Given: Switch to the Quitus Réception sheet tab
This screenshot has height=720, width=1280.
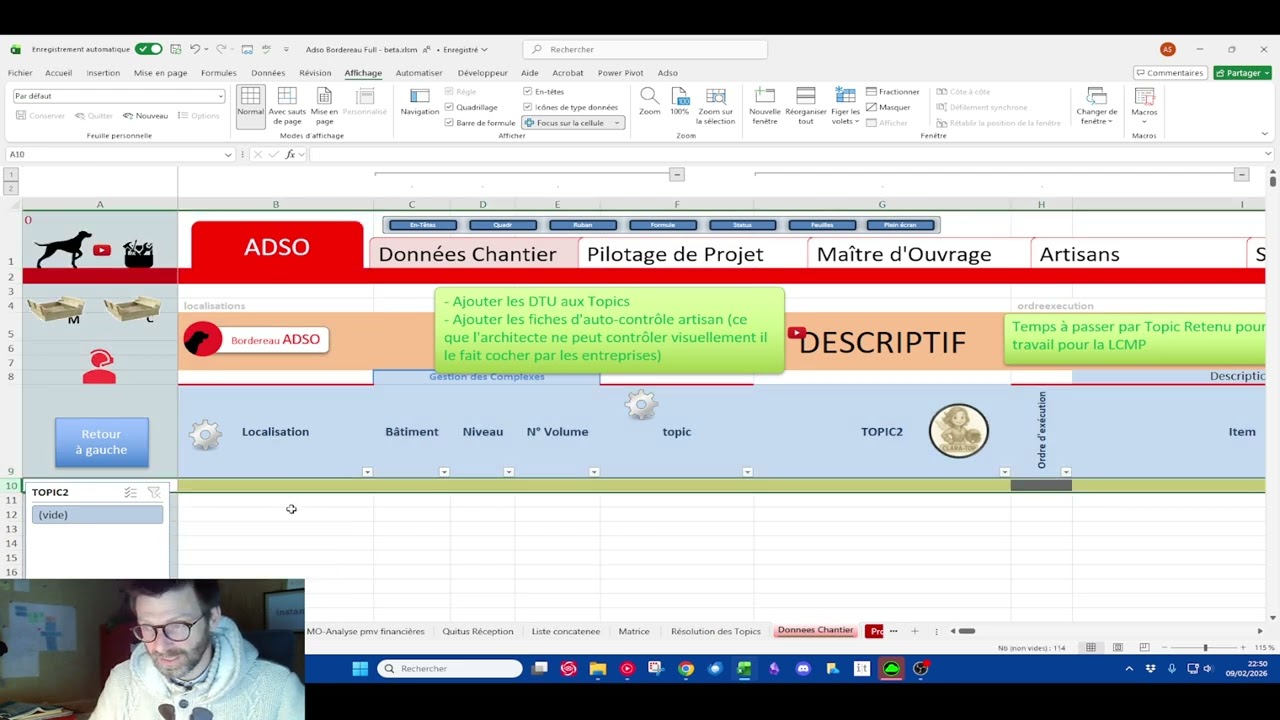Looking at the screenshot, I should [478, 631].
